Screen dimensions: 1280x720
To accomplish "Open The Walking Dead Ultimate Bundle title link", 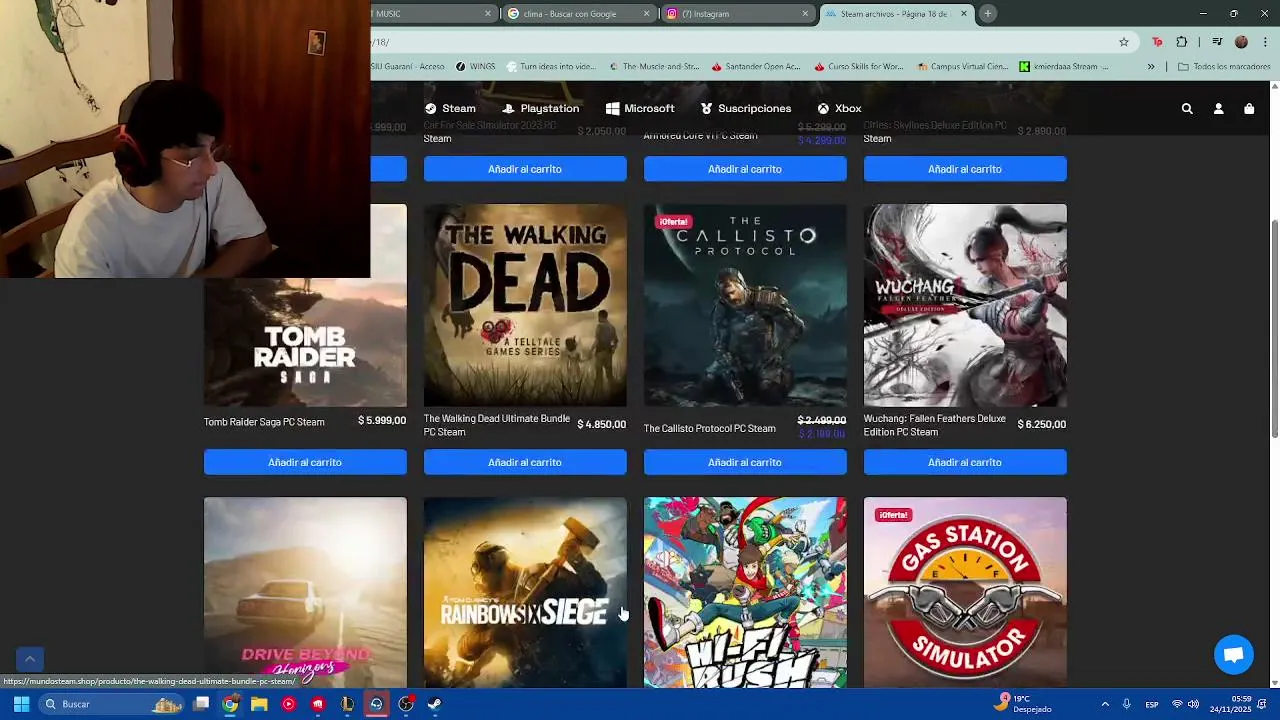I will [497, 425].
